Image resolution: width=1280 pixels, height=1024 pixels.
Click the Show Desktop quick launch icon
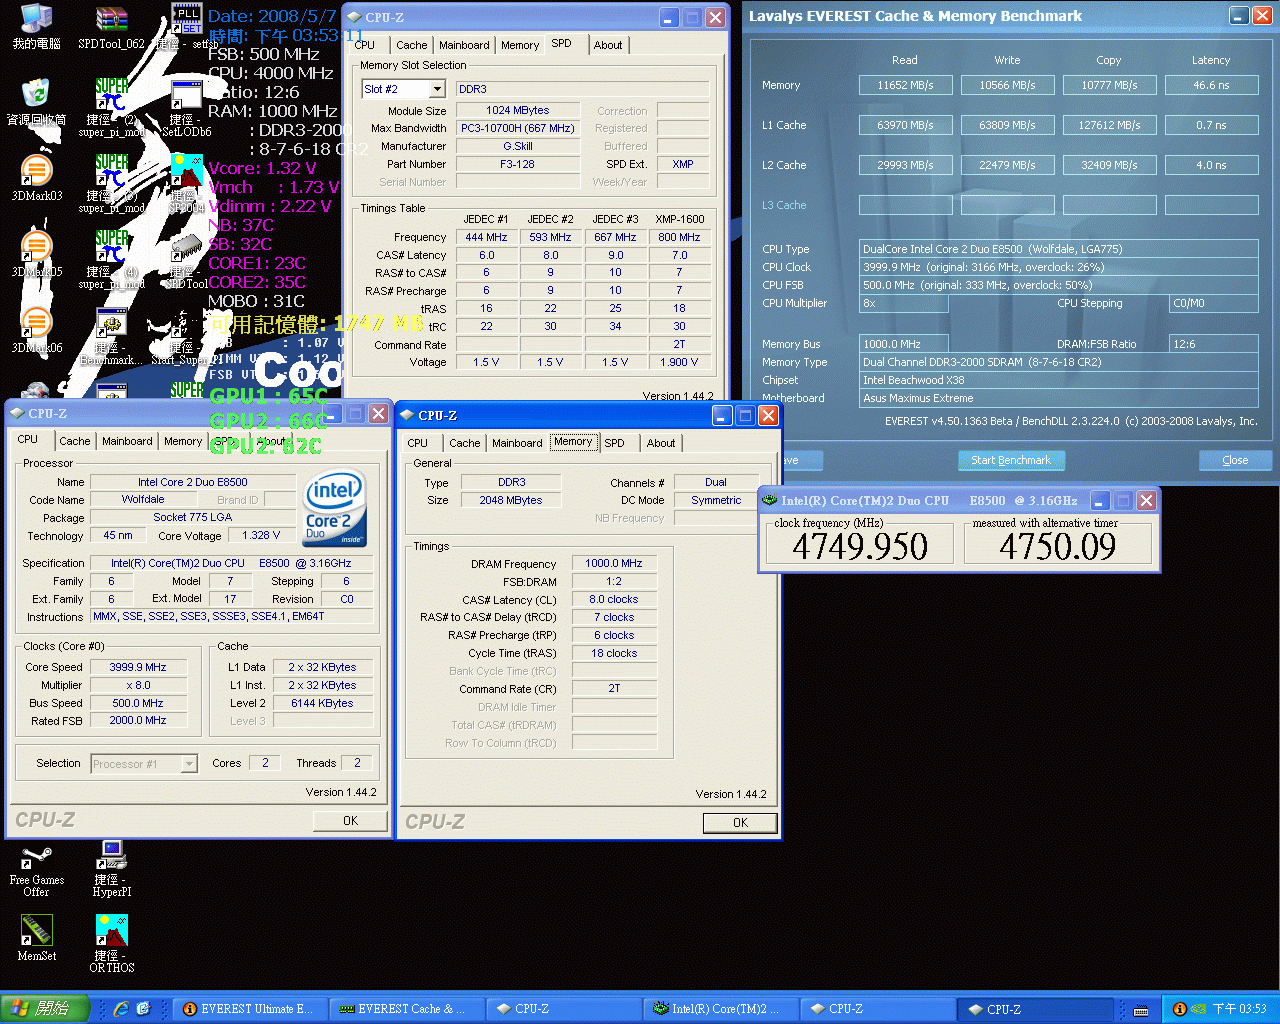(143, 1009)
